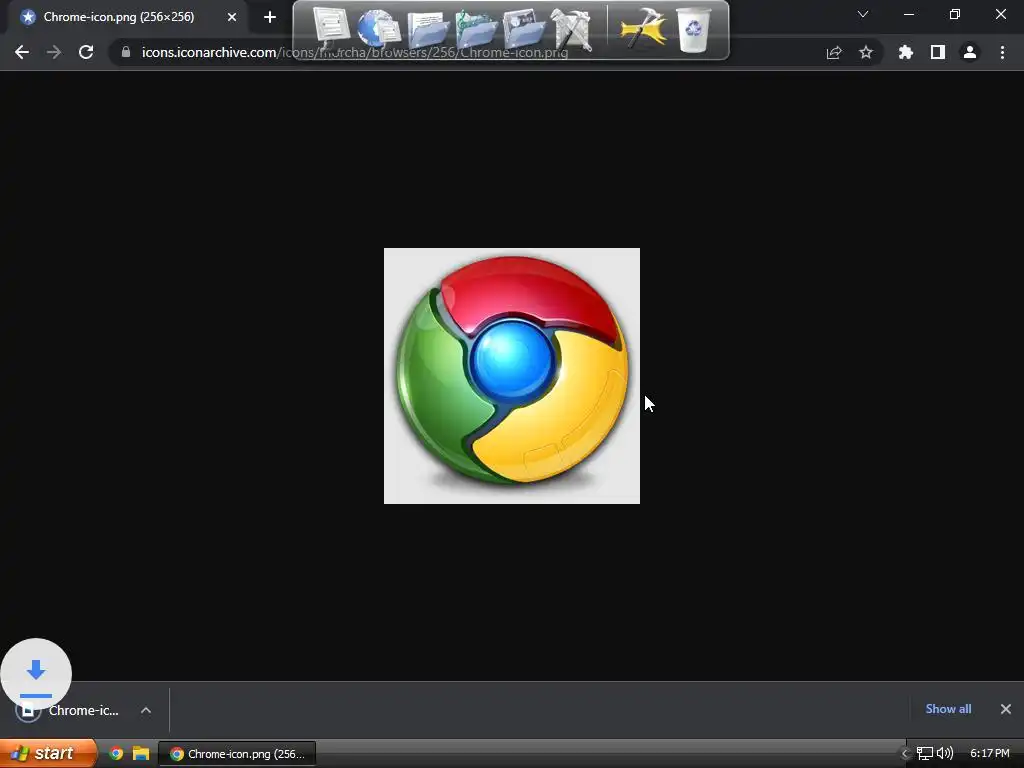The image size is (1024, 768).
Task: Open file explorer from quick launch
Action: [x=141, y=753]
